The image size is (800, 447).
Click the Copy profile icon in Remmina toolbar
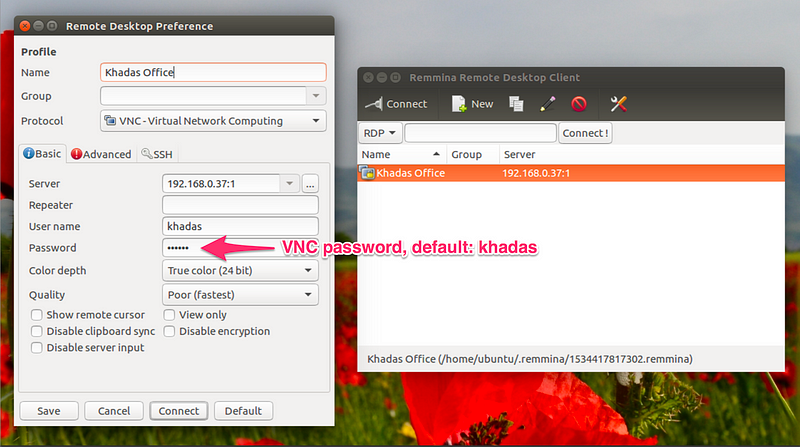(x=516, y=104)
